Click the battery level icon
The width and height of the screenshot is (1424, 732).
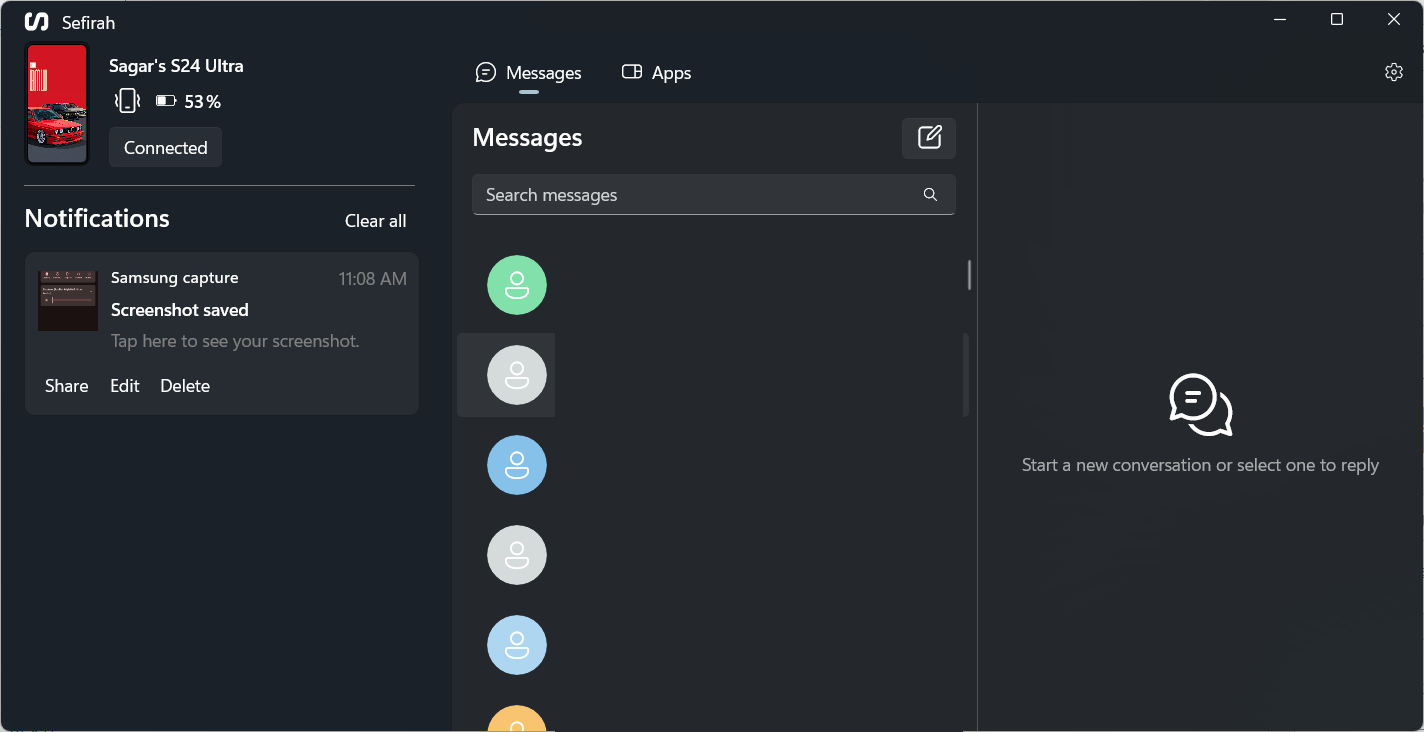tap(166, 100)
